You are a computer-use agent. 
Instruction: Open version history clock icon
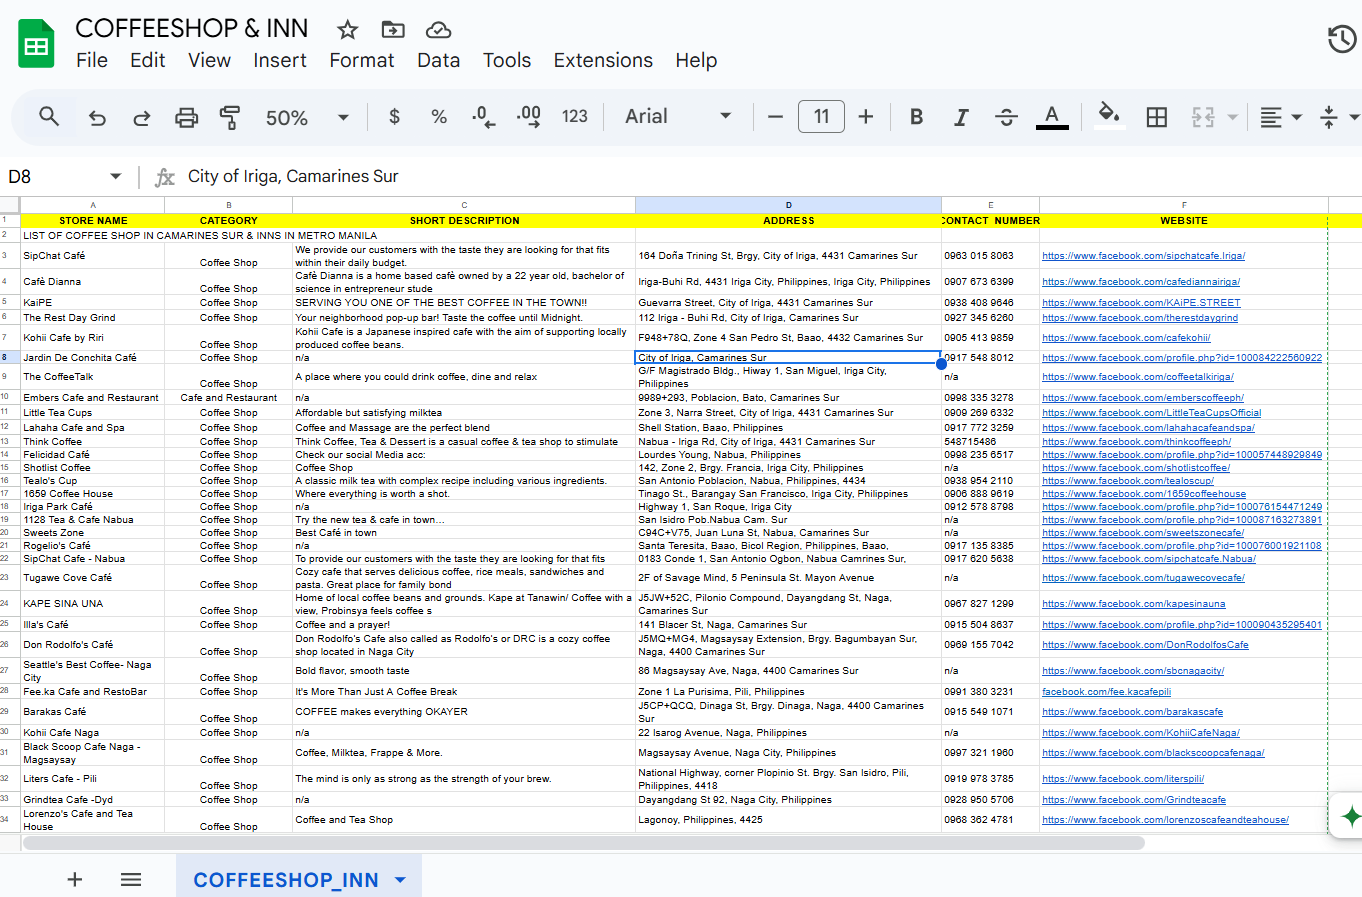point(1342,39)
